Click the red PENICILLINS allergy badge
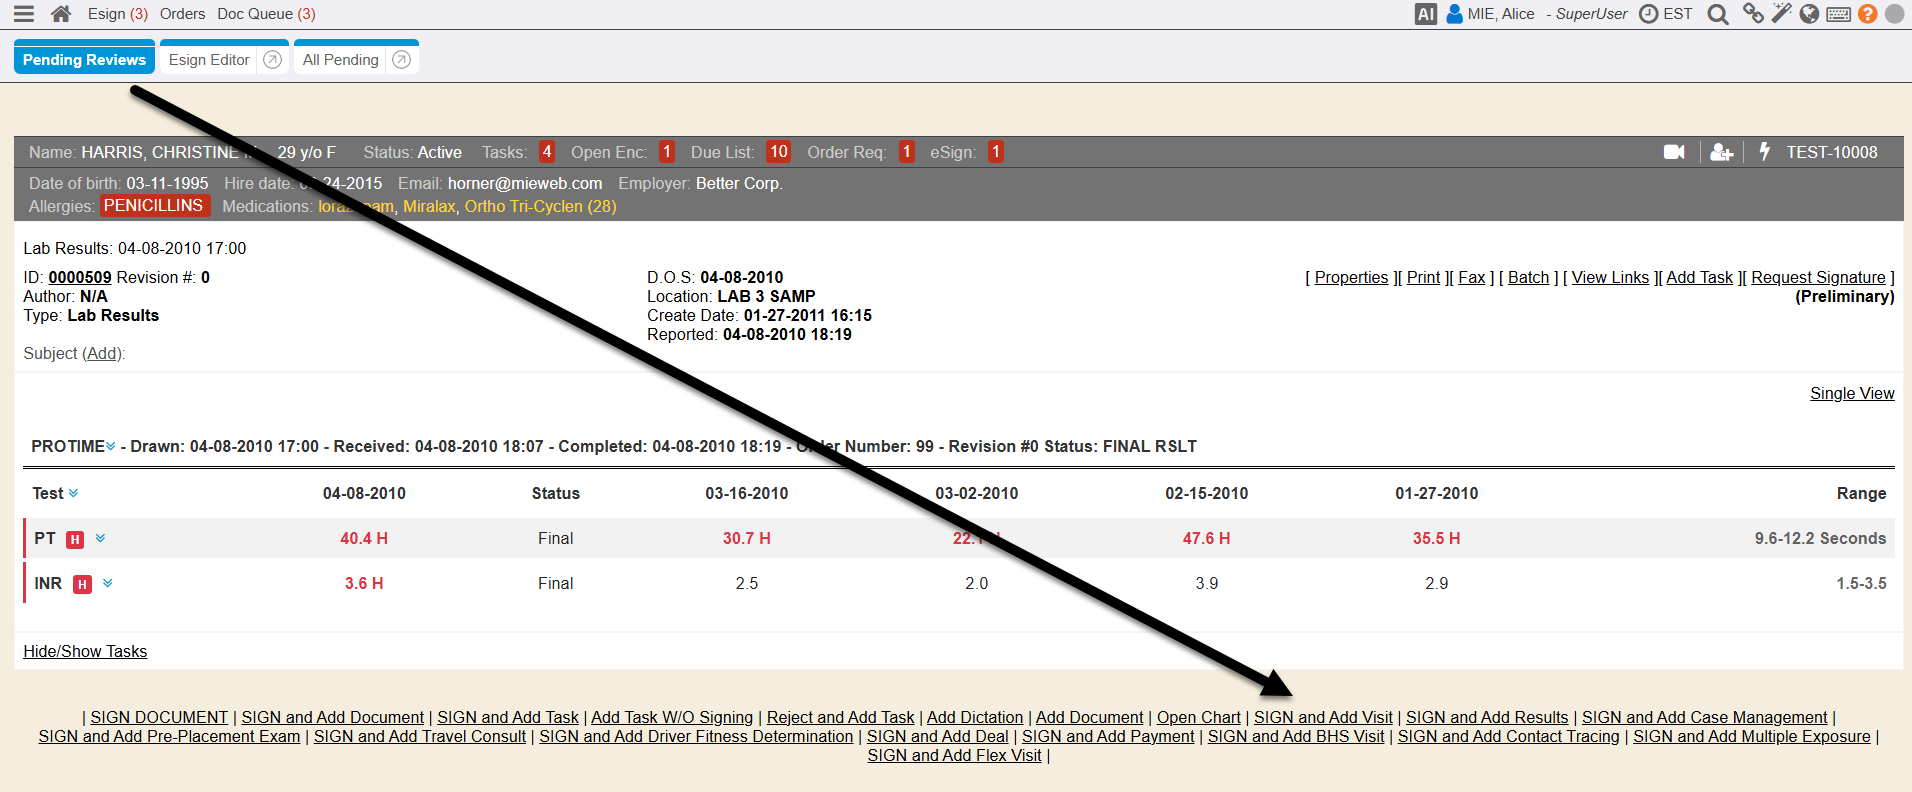 pos(153,206)
